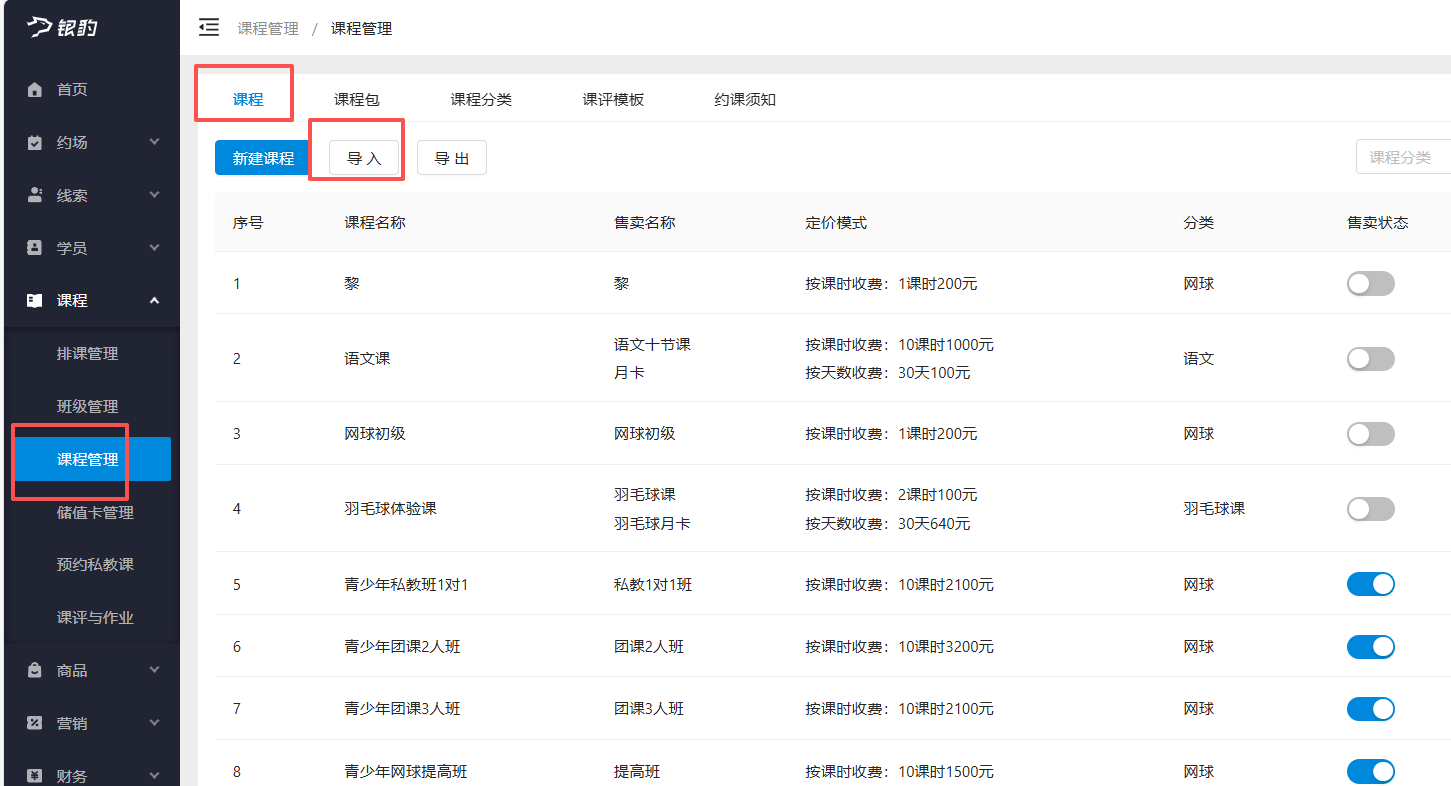
Task: Click the 新建课程 button
Action: tap(260, 157)
